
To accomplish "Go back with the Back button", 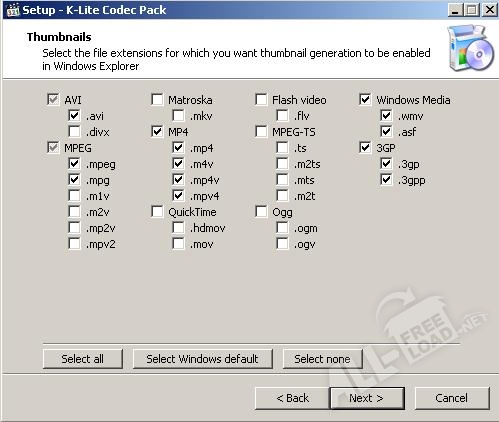I will pyautogui.click(x=292, y=398).
